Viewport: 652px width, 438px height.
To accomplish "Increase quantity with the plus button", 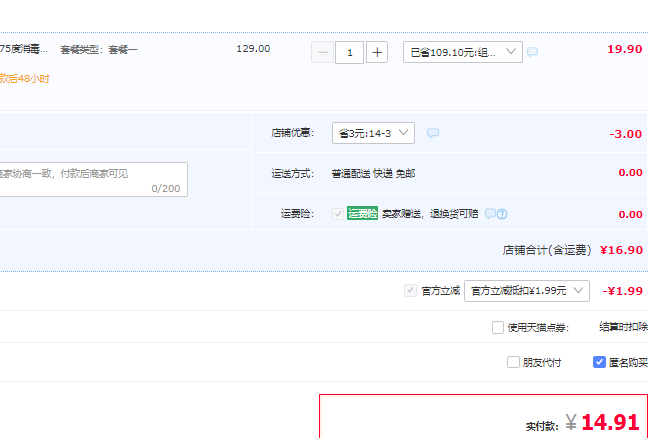I will click(377, 52).
